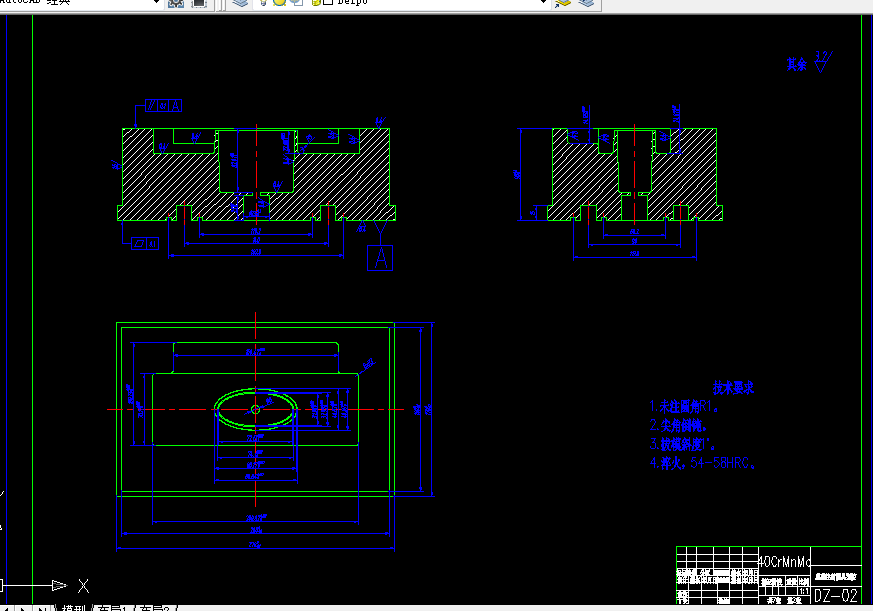Select the 40CrMnMo material text
Viewport: 873px width, 611px height.
tap(784, 561)
